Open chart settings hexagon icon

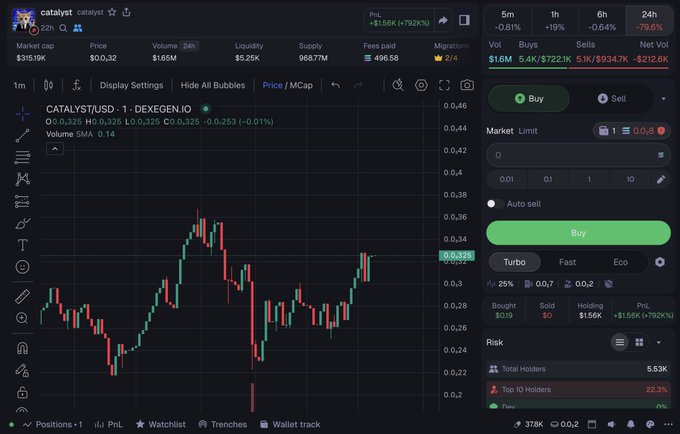coord(421,85)
